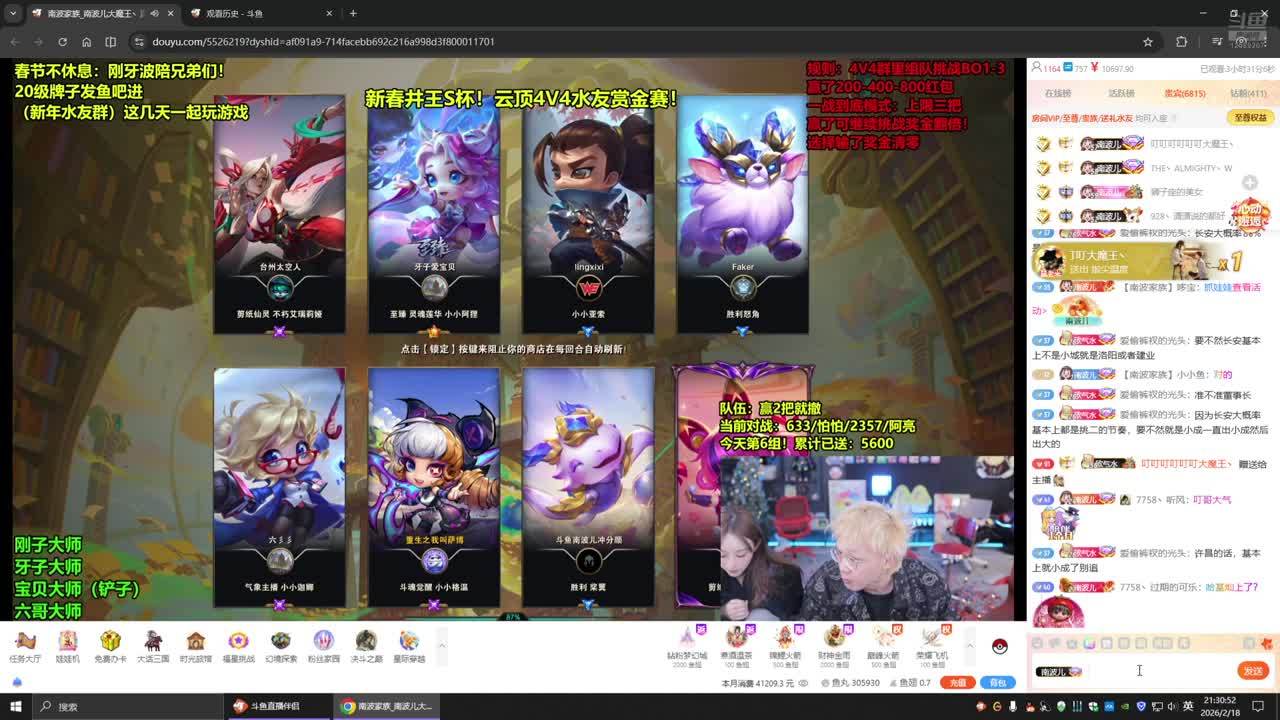Click the 牙子爱宝贝 player card
The width and height of the screenshot is (1280, 720).
coord(433,215)
